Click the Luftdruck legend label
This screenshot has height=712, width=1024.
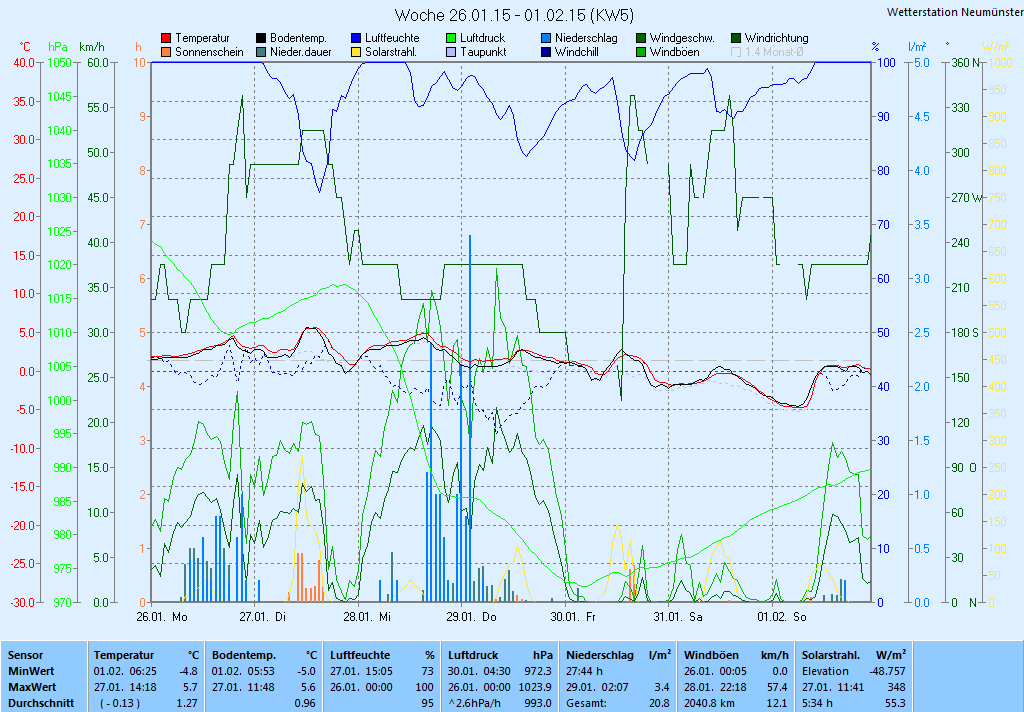click(483, 39)
